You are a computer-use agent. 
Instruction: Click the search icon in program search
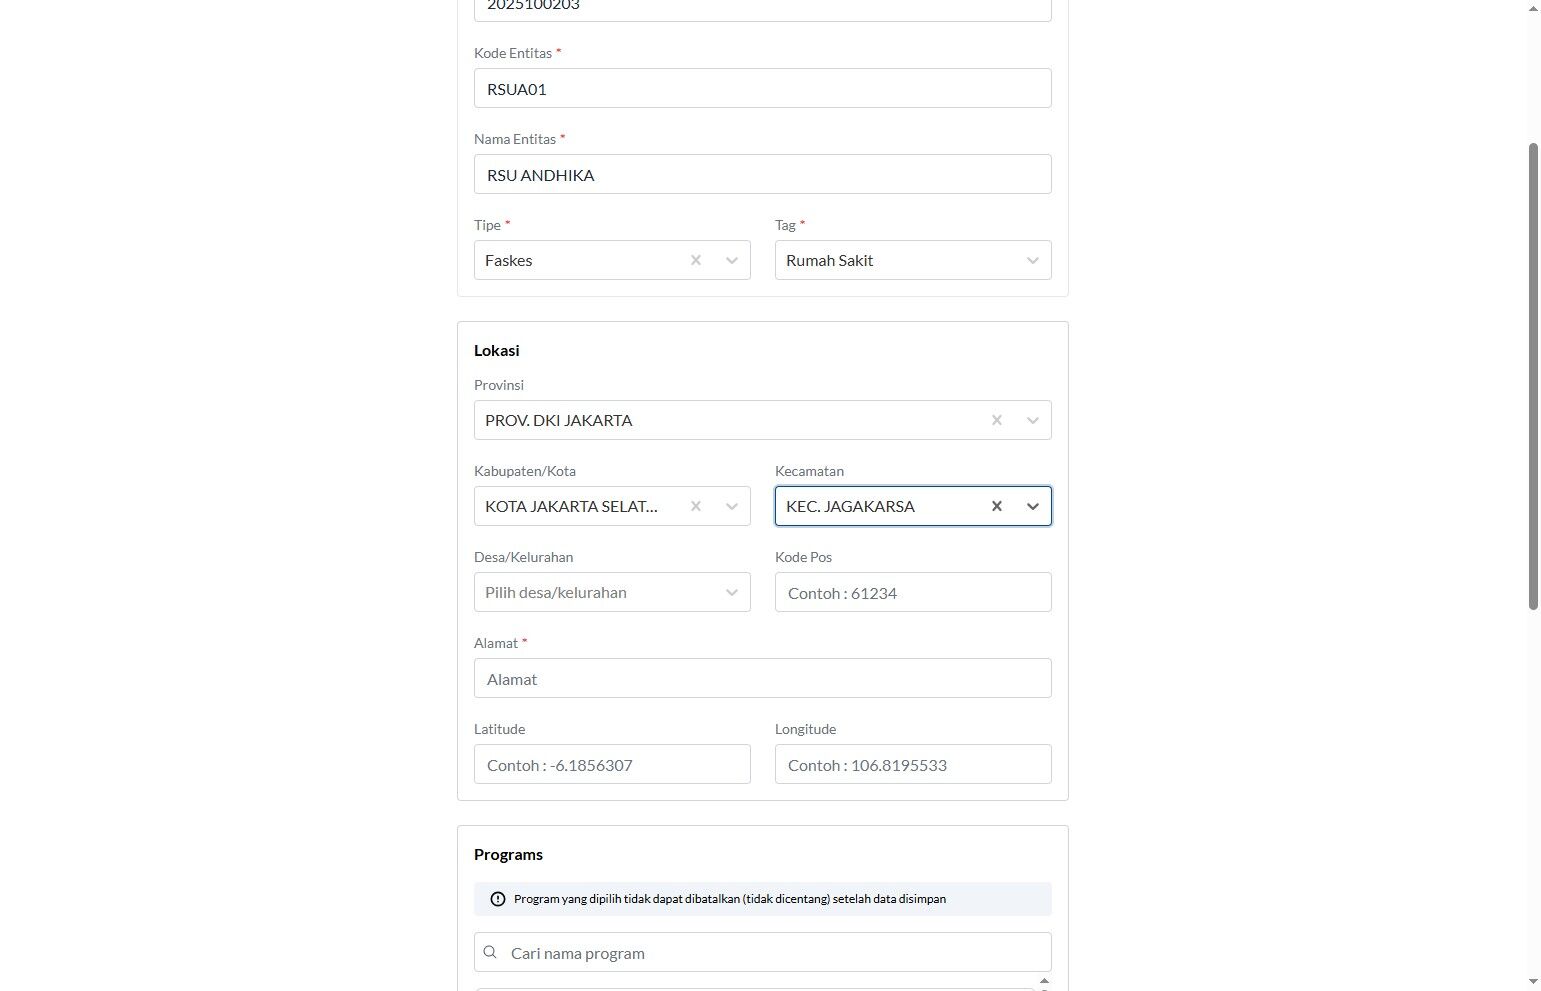(x=490, y=952)
